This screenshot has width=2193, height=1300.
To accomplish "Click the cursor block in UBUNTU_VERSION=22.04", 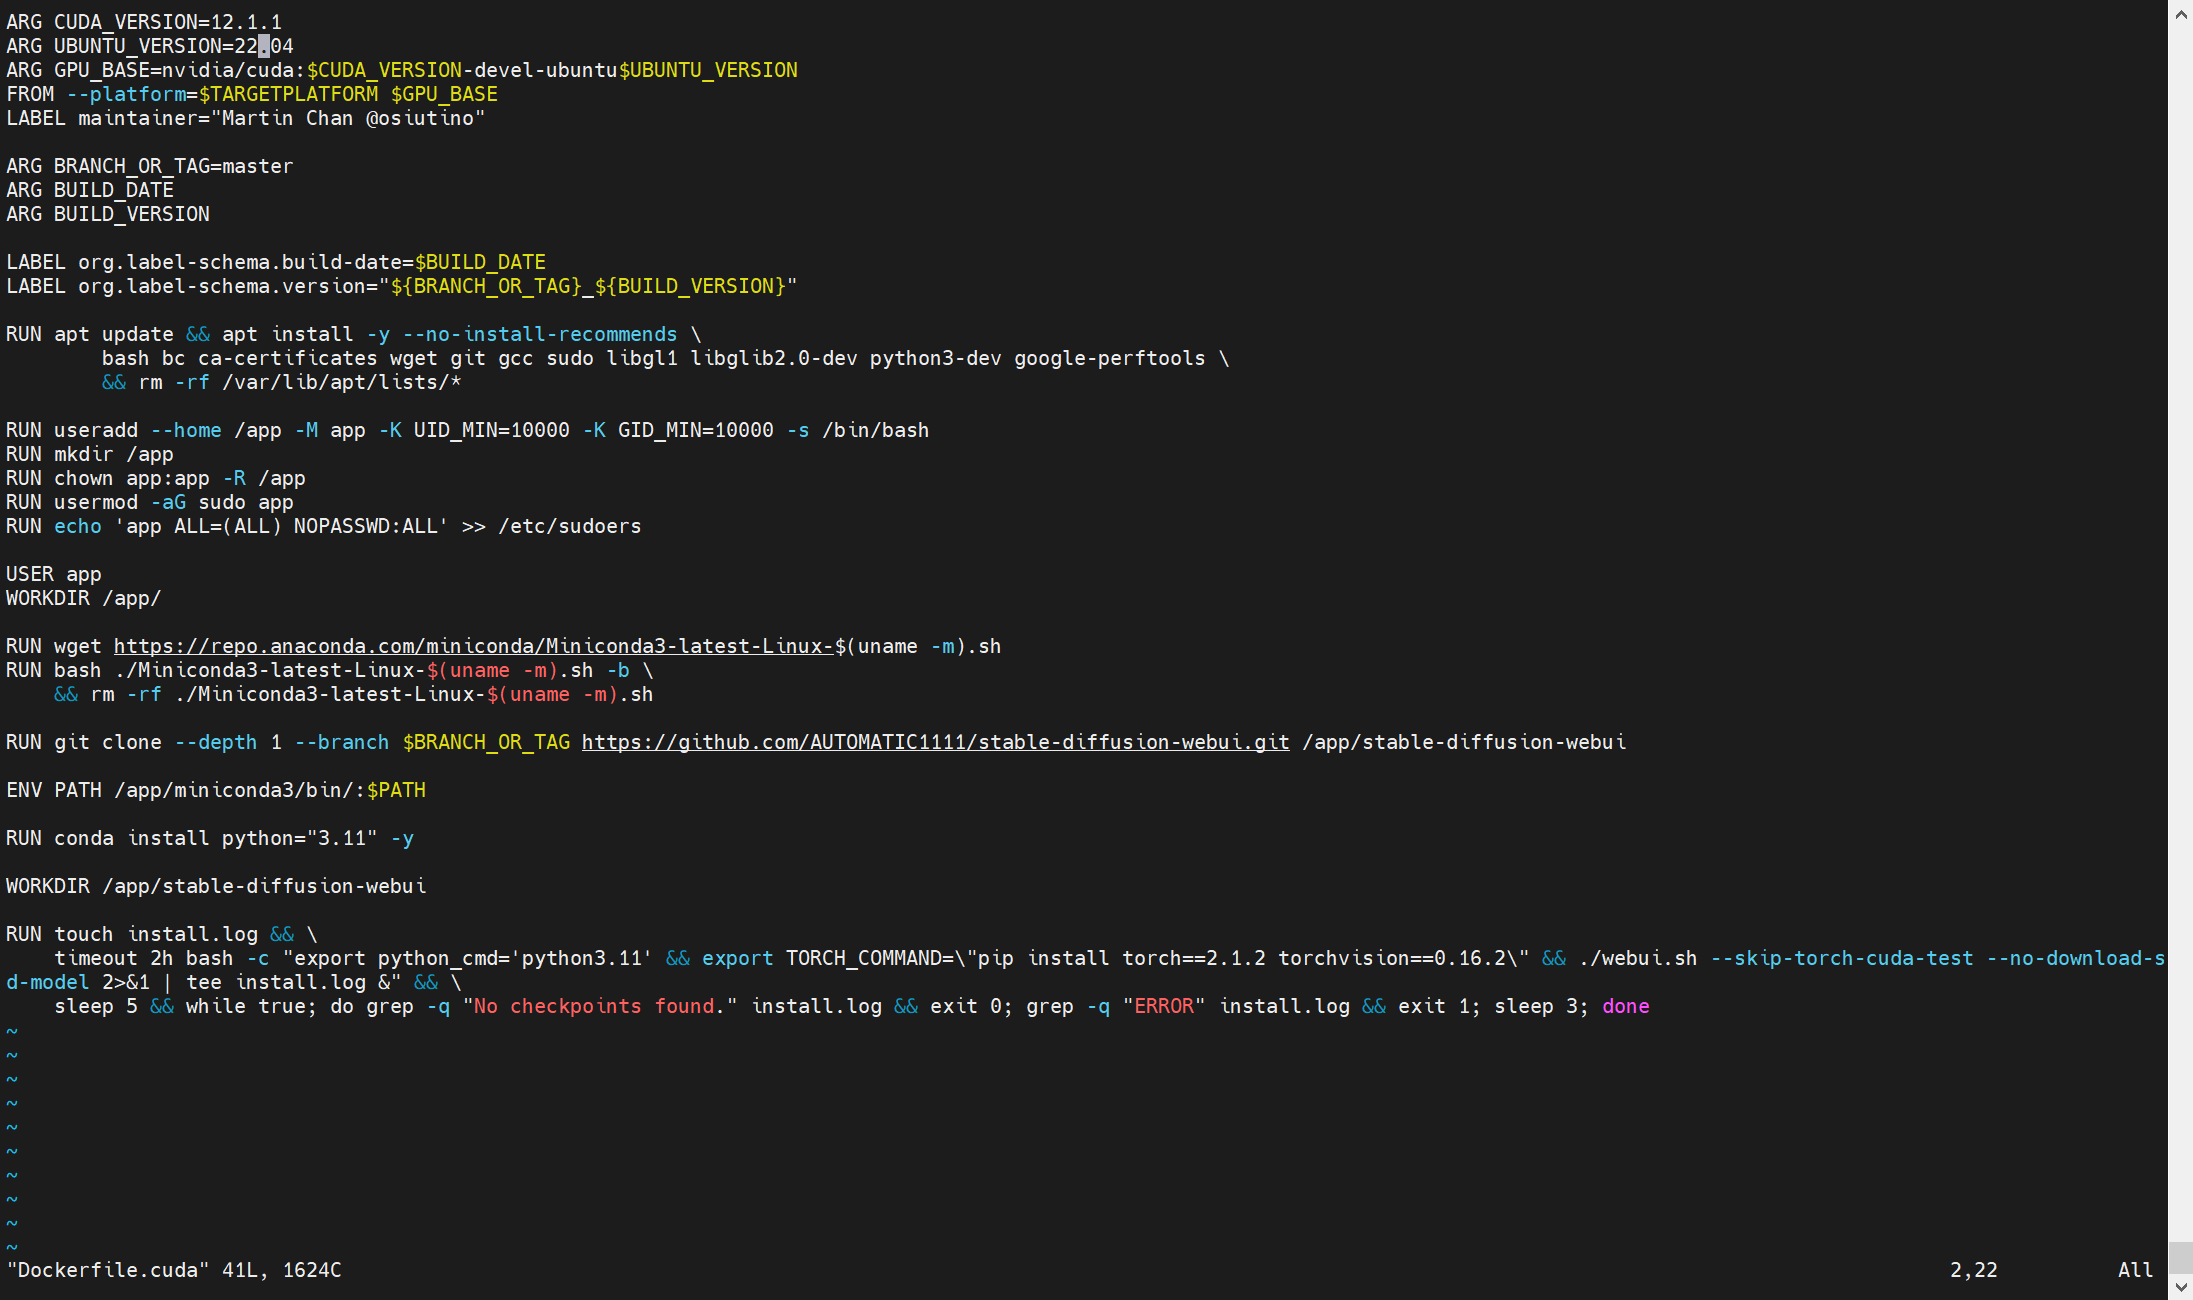I will coord(264,46).
